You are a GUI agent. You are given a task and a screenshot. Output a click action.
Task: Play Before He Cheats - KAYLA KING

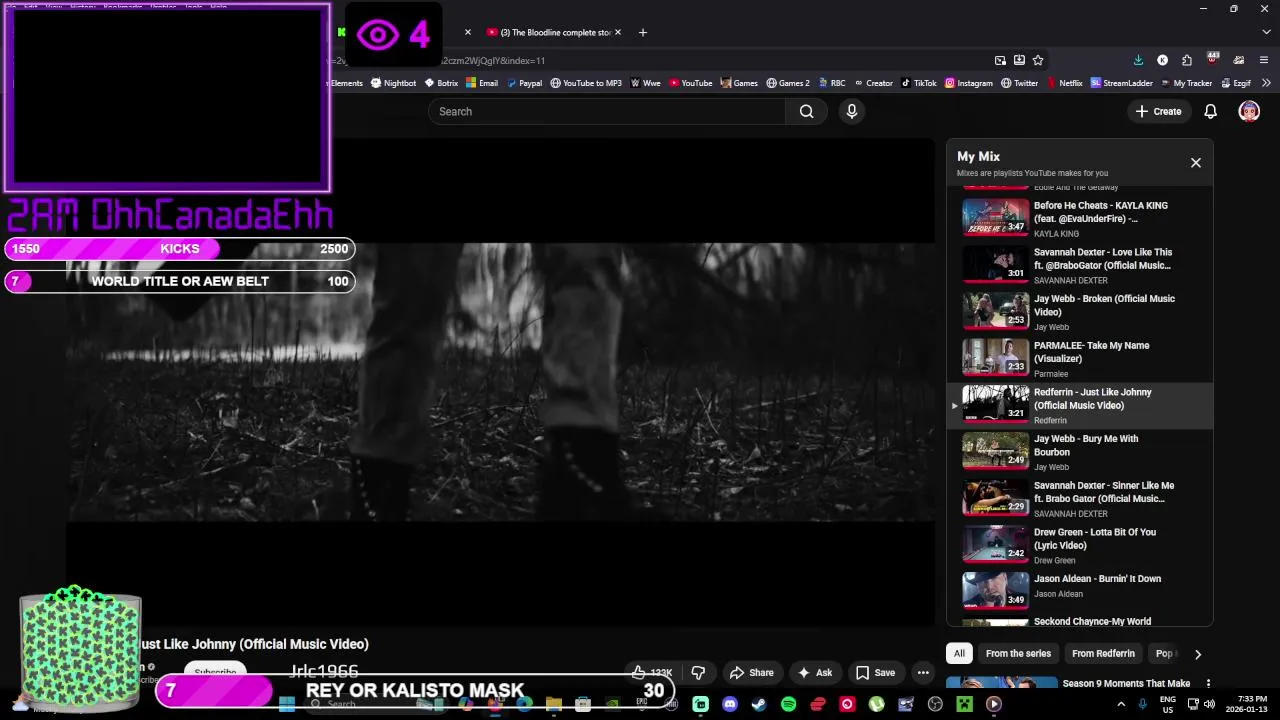1080,218
